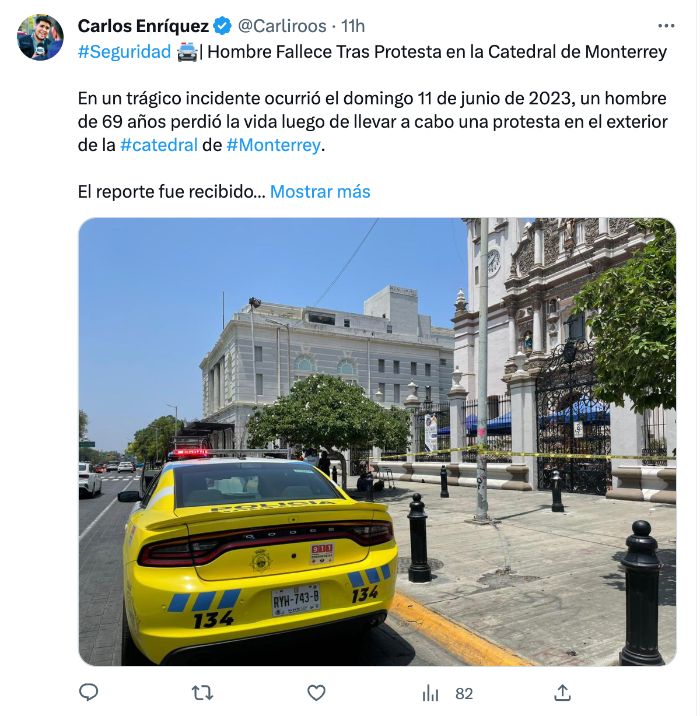Open the reply comment icon
The width and height of the screenshot is (700, 716).
tap(89, 693)
